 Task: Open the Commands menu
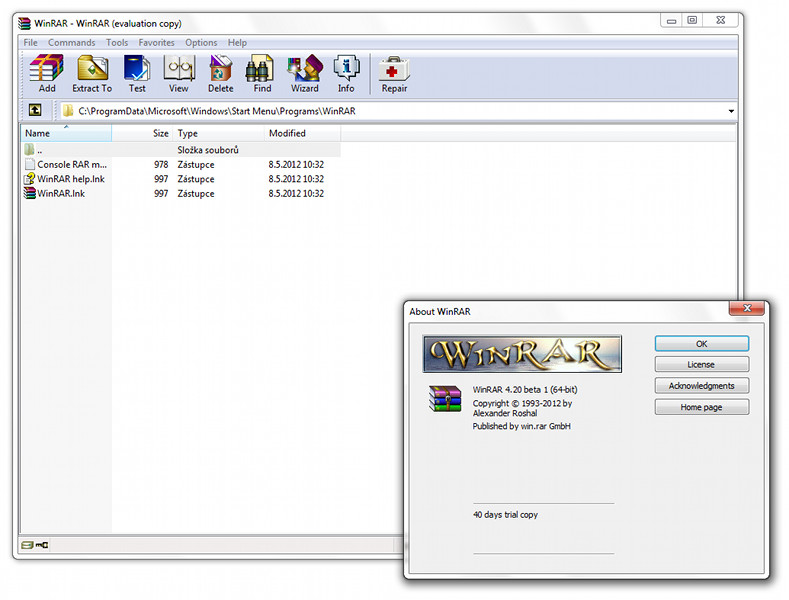[x=71, y=43]
